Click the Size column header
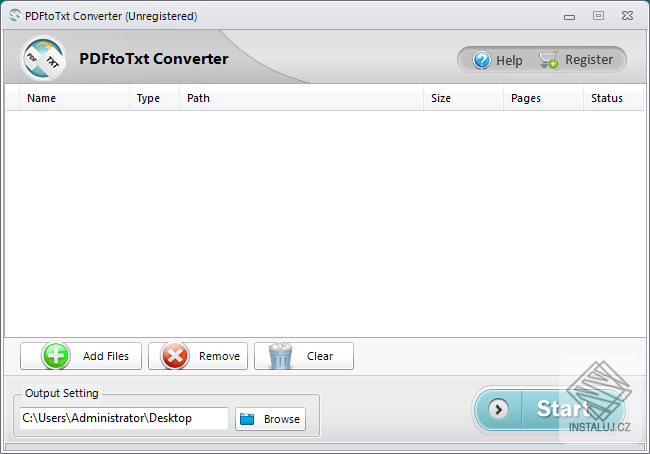 pyautogui.click(x=463, y=98)
